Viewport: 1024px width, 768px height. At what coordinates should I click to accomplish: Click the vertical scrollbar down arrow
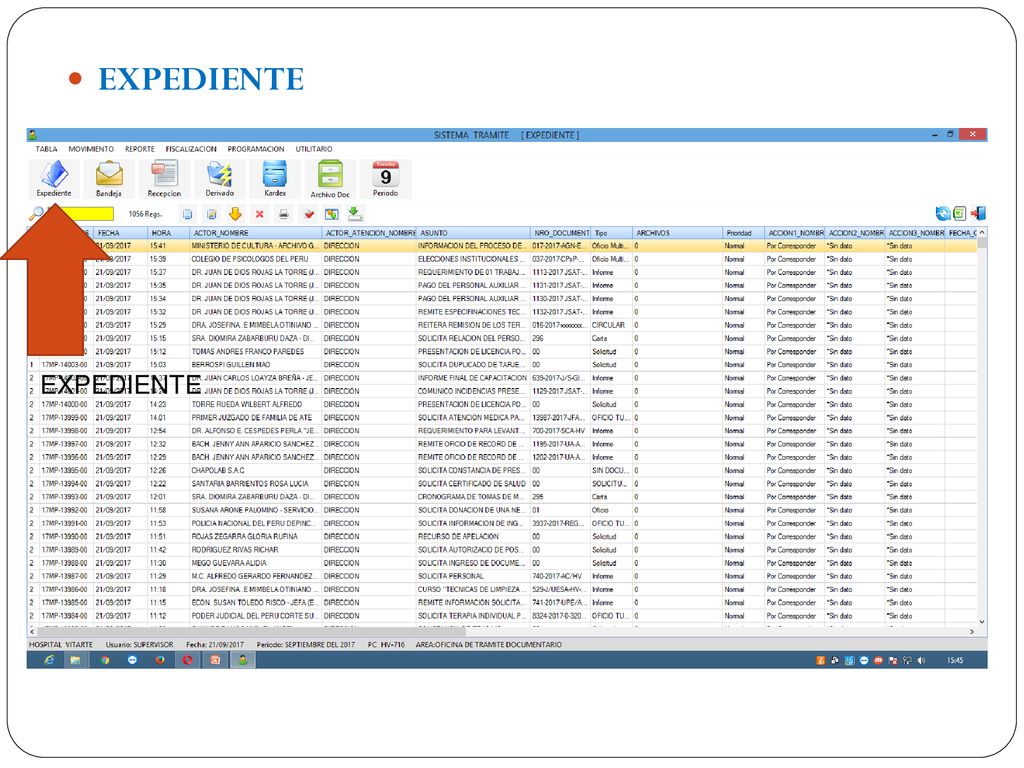tap(982, 622)
